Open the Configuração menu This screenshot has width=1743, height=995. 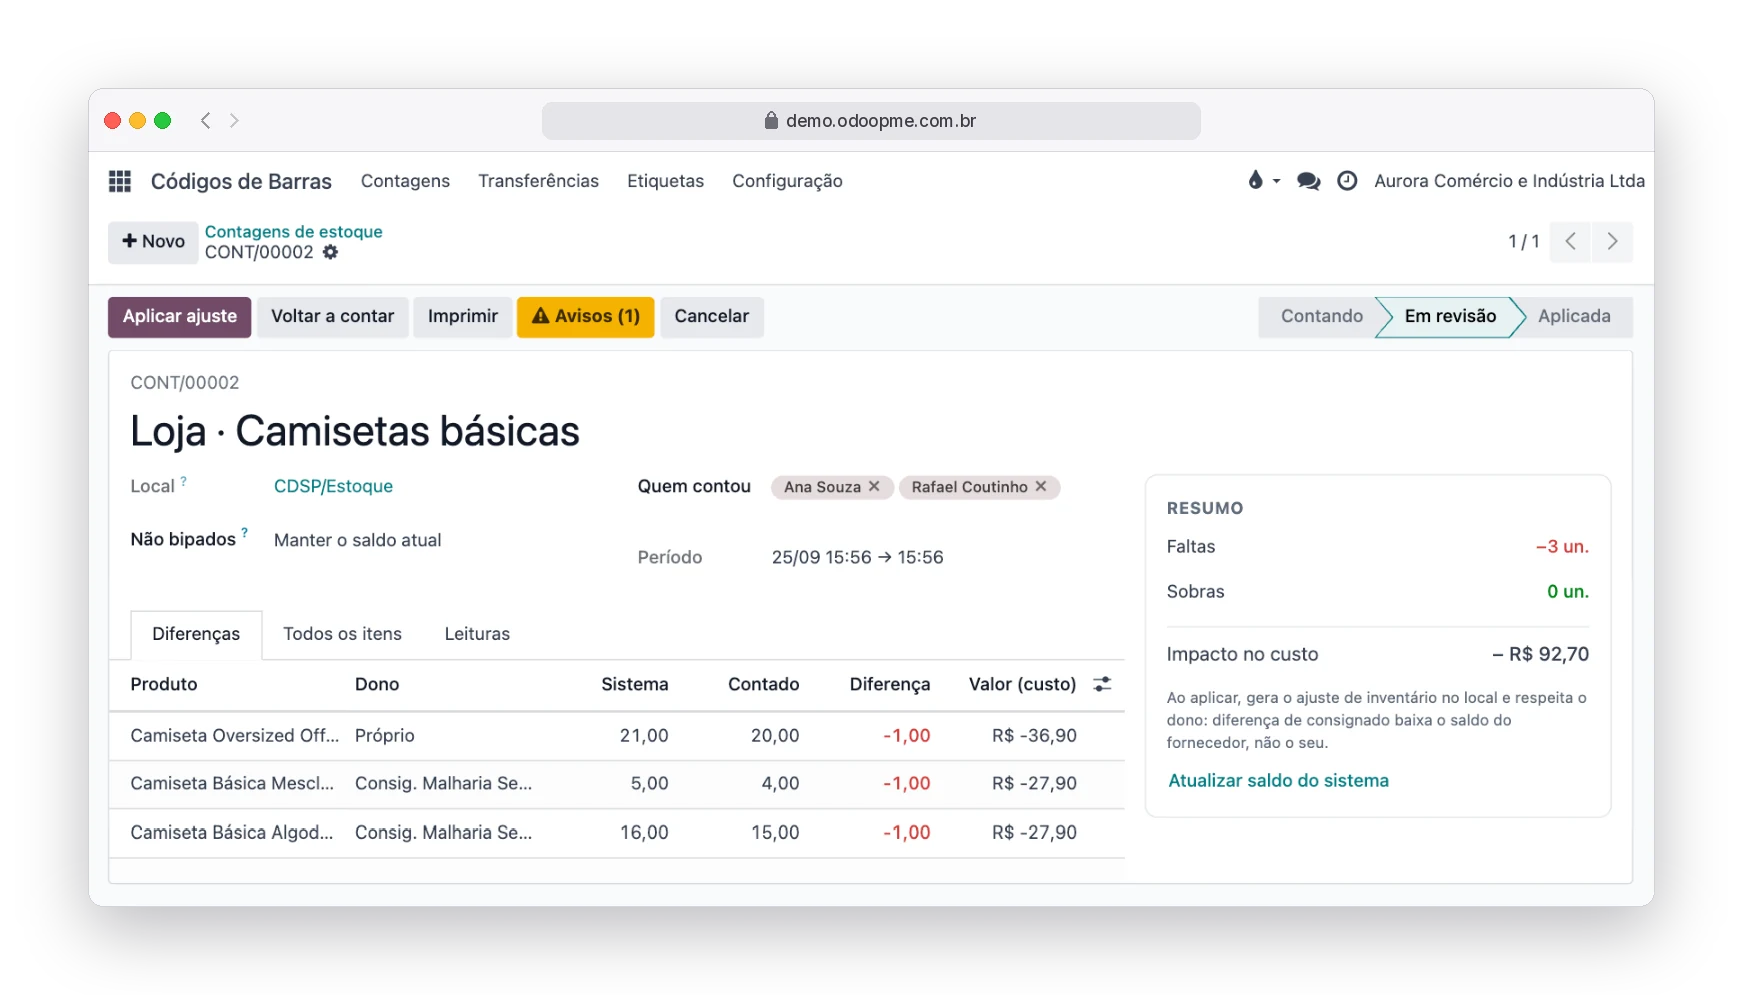tap(787, 181)
